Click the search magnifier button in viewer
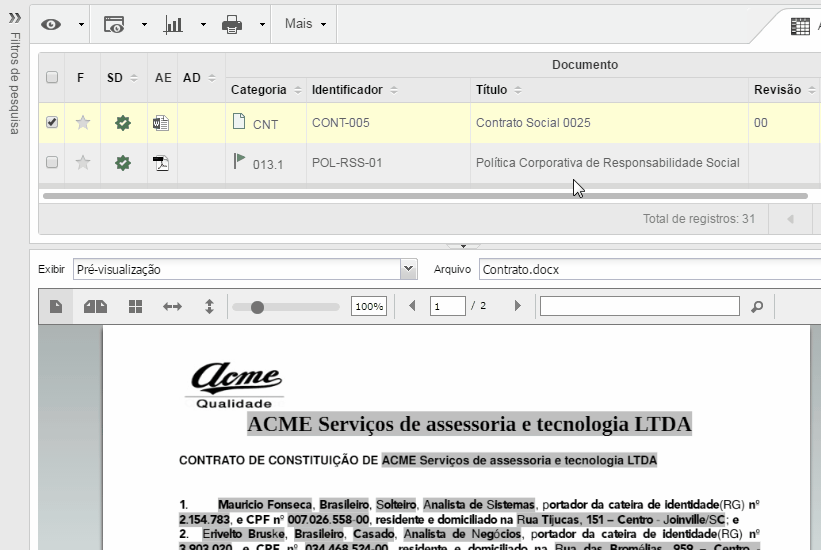The height and width of the screenshot is (550, 821). (757, 306)
